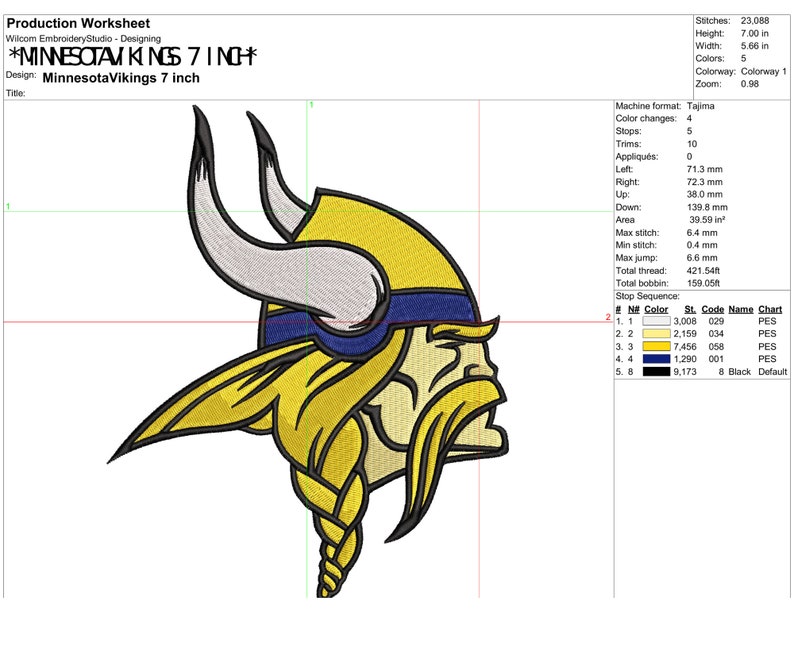Click the right extent value '72.3 mm'
Image resolution: width=794 pixels, height=655 pixels.
(x=704, y=182)
